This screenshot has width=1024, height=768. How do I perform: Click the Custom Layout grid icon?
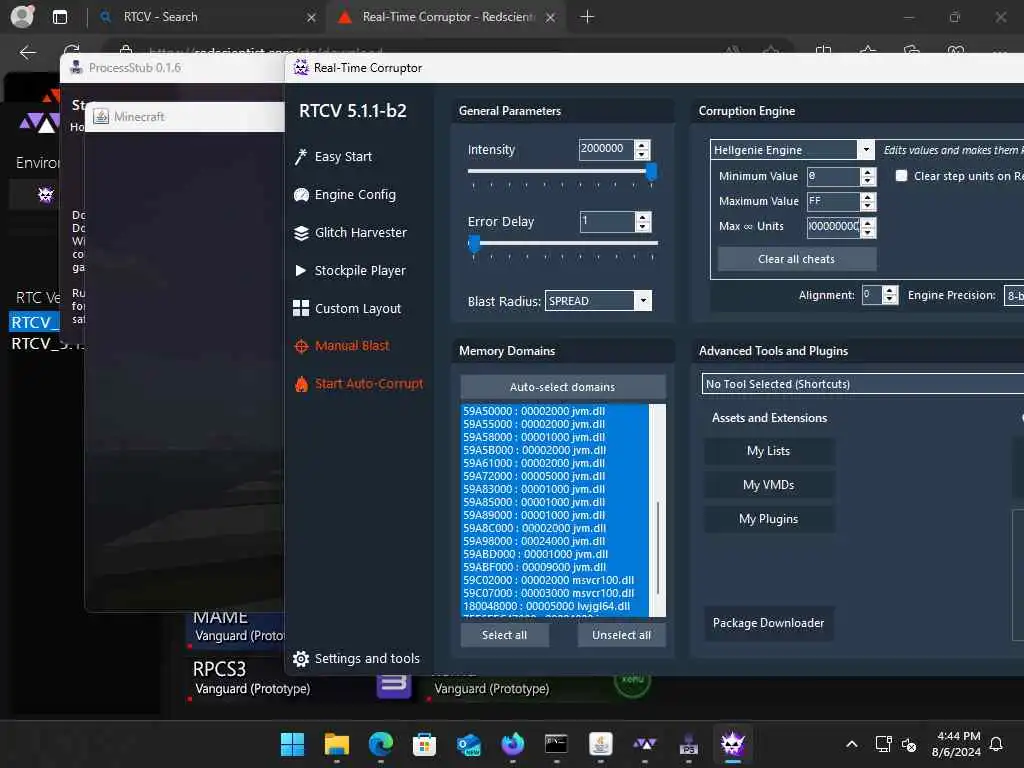tap(301, 308)
